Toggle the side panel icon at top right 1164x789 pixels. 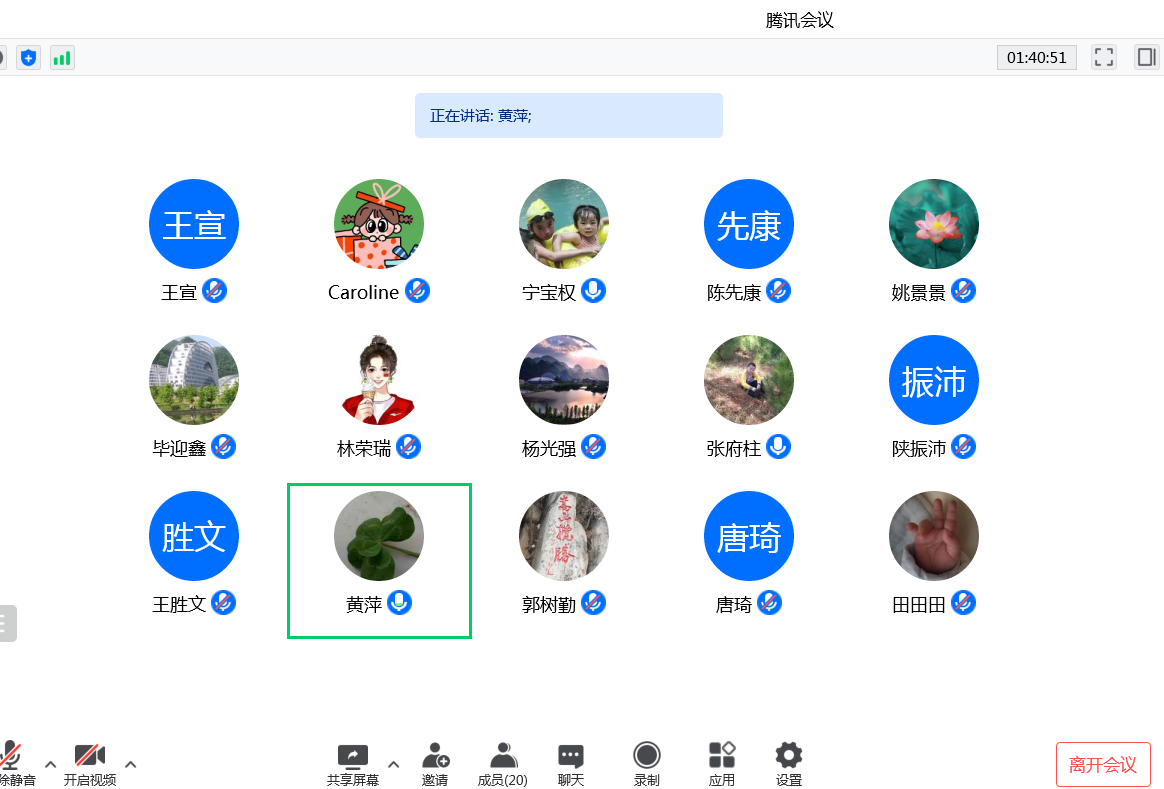click(x=1145, y=57)
